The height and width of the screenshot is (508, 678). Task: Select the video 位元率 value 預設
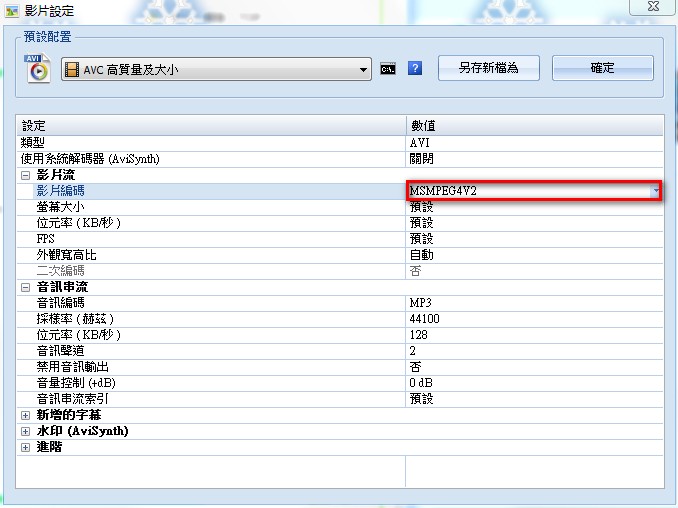coord(422,223)
